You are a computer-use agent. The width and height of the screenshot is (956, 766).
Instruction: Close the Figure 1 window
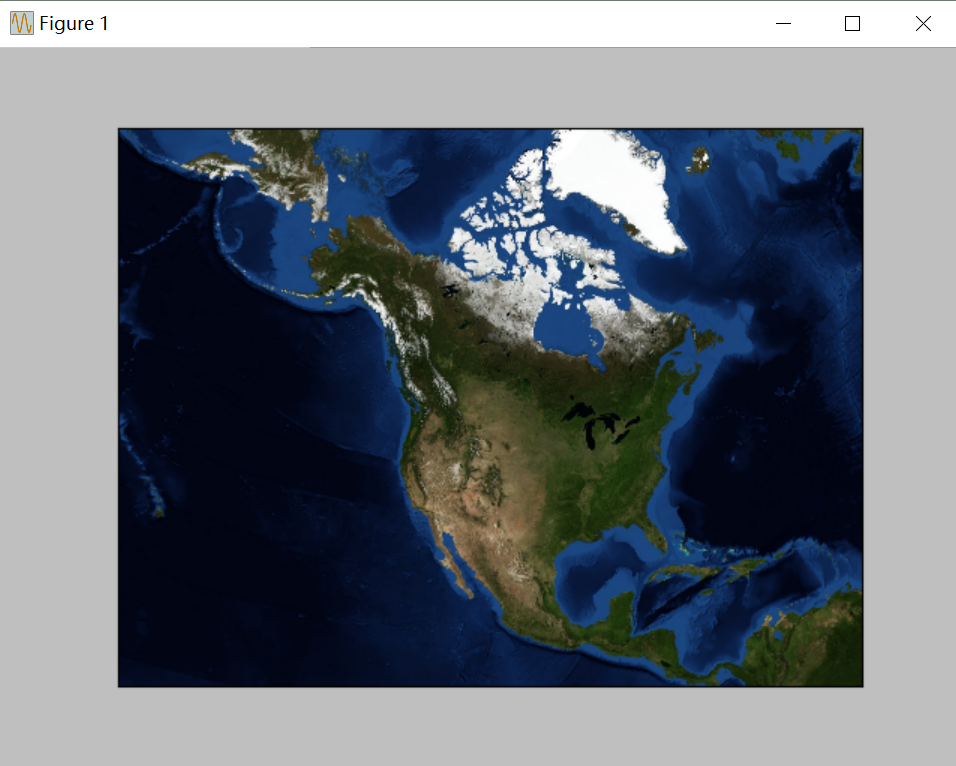pyautogui.click(x=922, y=22)
